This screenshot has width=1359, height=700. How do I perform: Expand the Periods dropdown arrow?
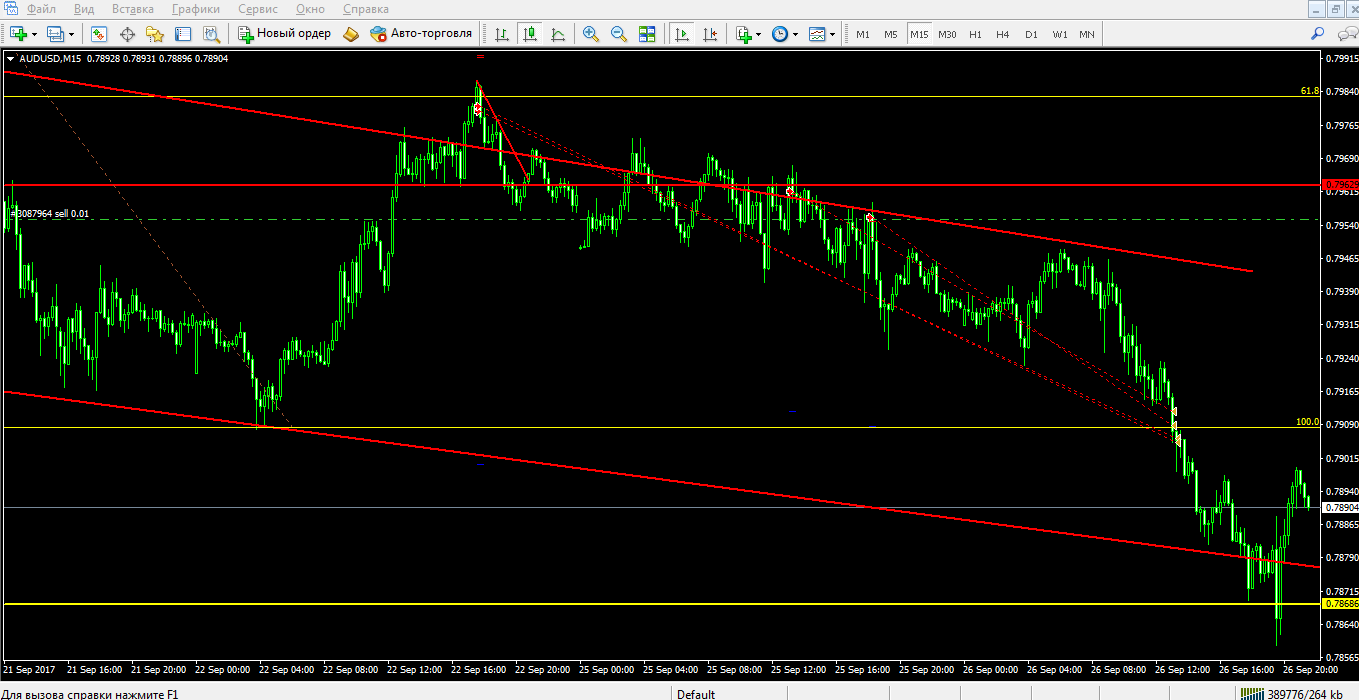click(x=796, y=34)
